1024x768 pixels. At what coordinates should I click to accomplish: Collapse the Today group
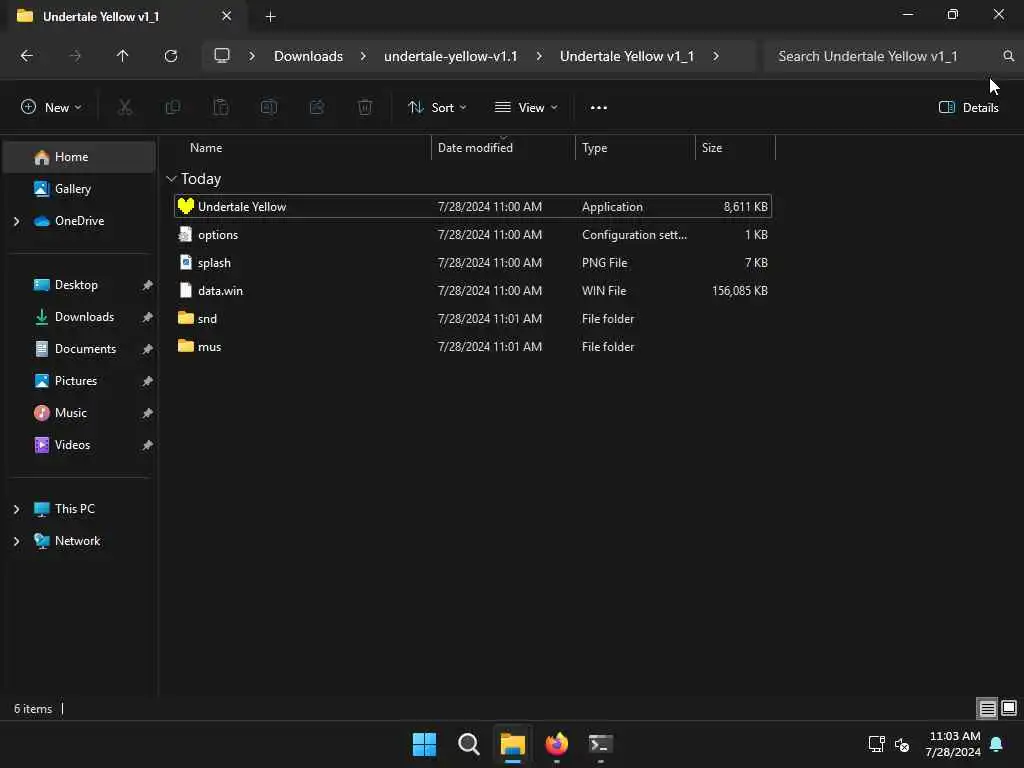coord(171,179)
